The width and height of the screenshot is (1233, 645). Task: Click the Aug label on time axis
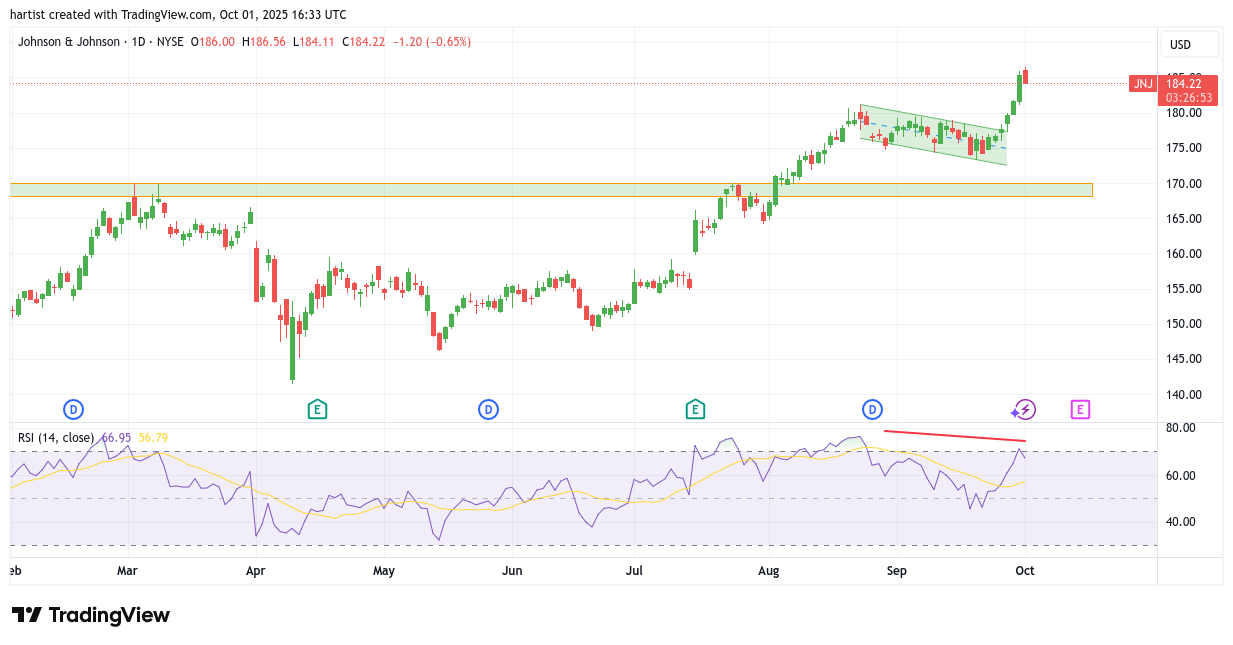pyautogui.click(x=768, y=572)
